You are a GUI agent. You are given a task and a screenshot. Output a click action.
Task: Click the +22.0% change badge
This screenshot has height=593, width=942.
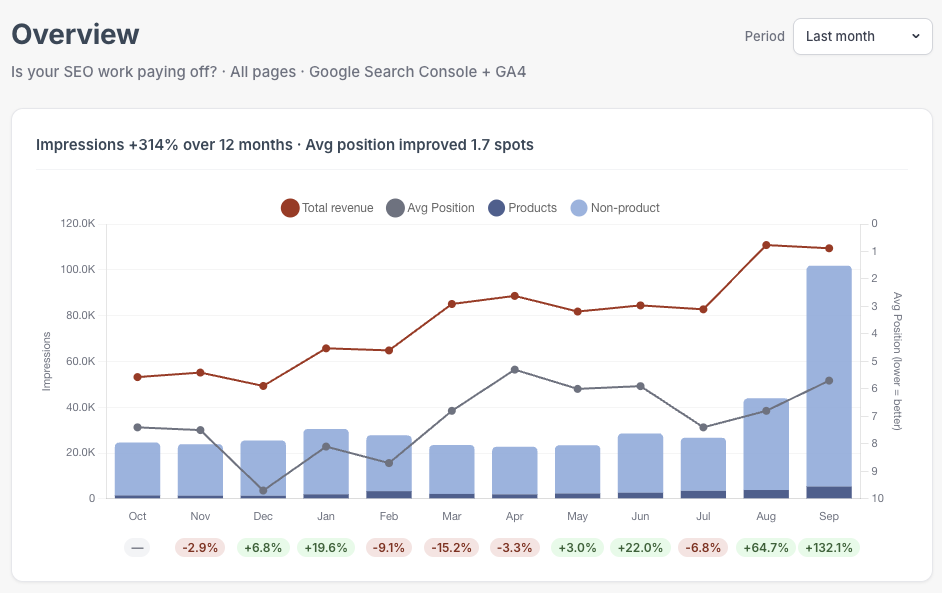[x=640, y=548]
